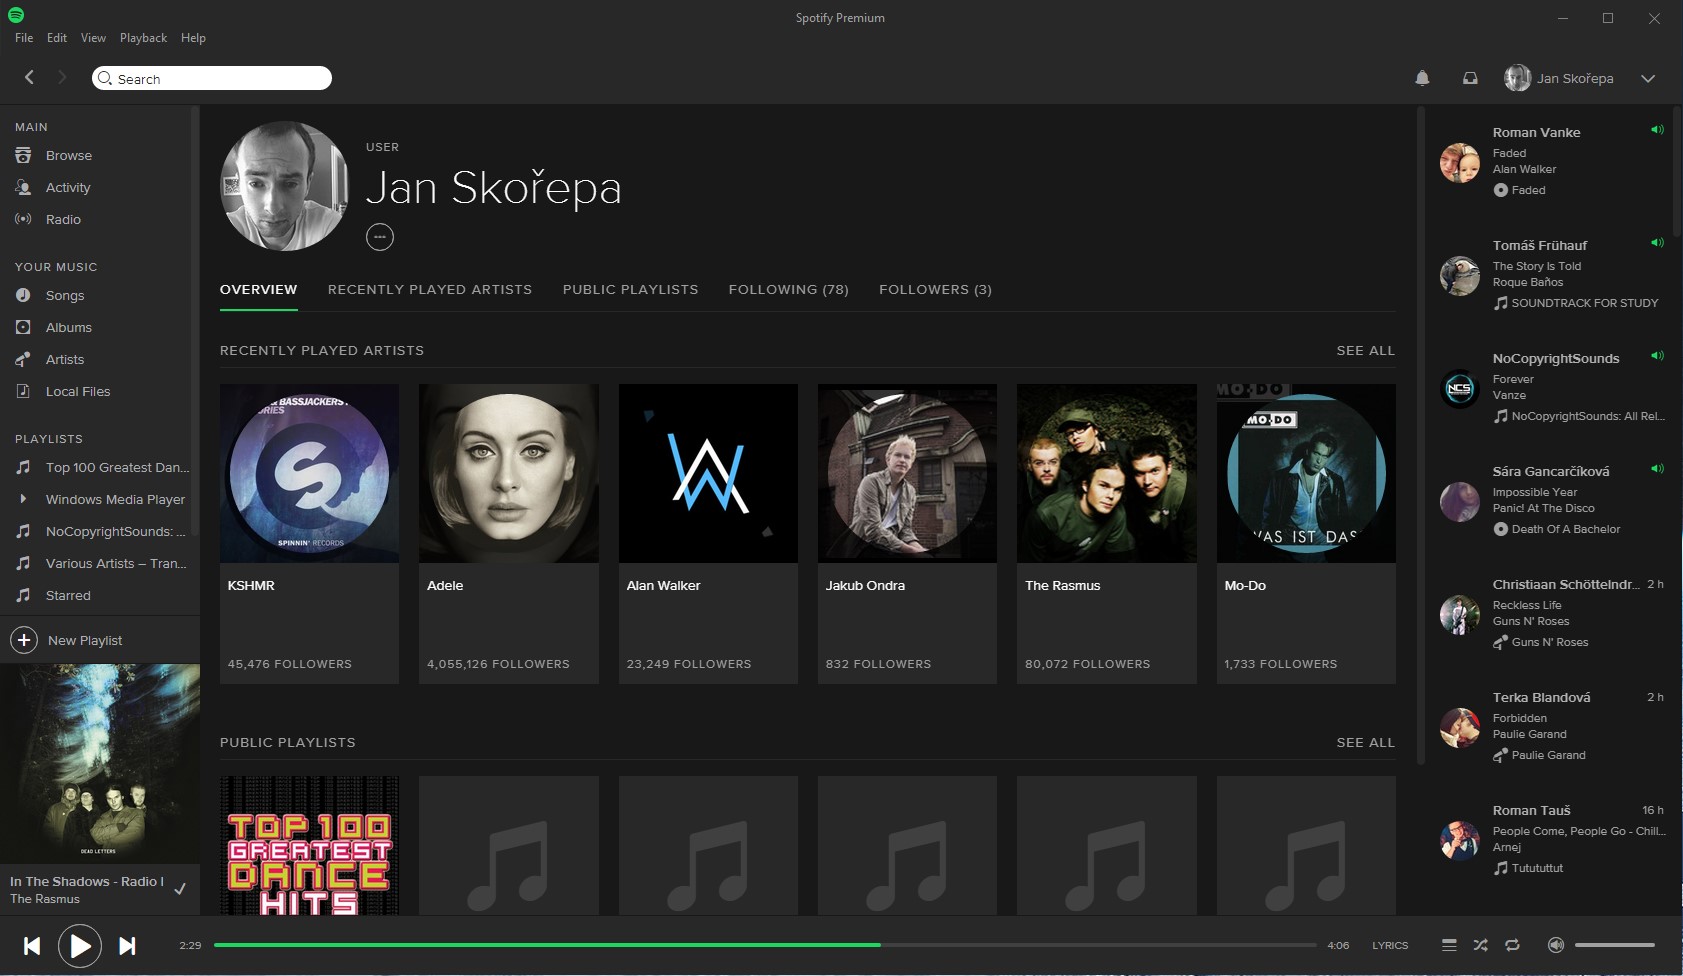Open the Edit menu
1683x976 pixels.
click(57, 38)
